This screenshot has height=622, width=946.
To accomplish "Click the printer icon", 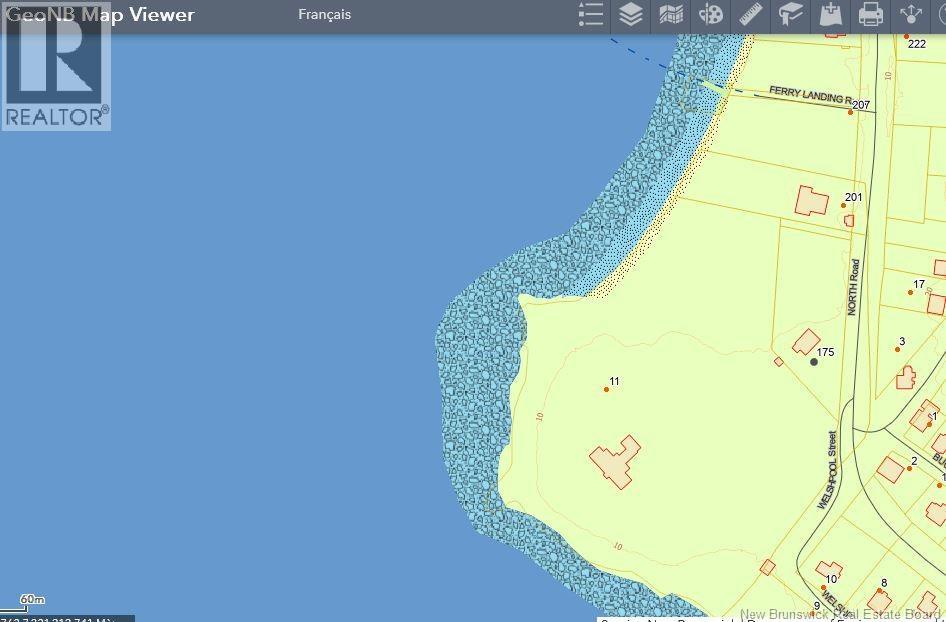I will point(871,15).
